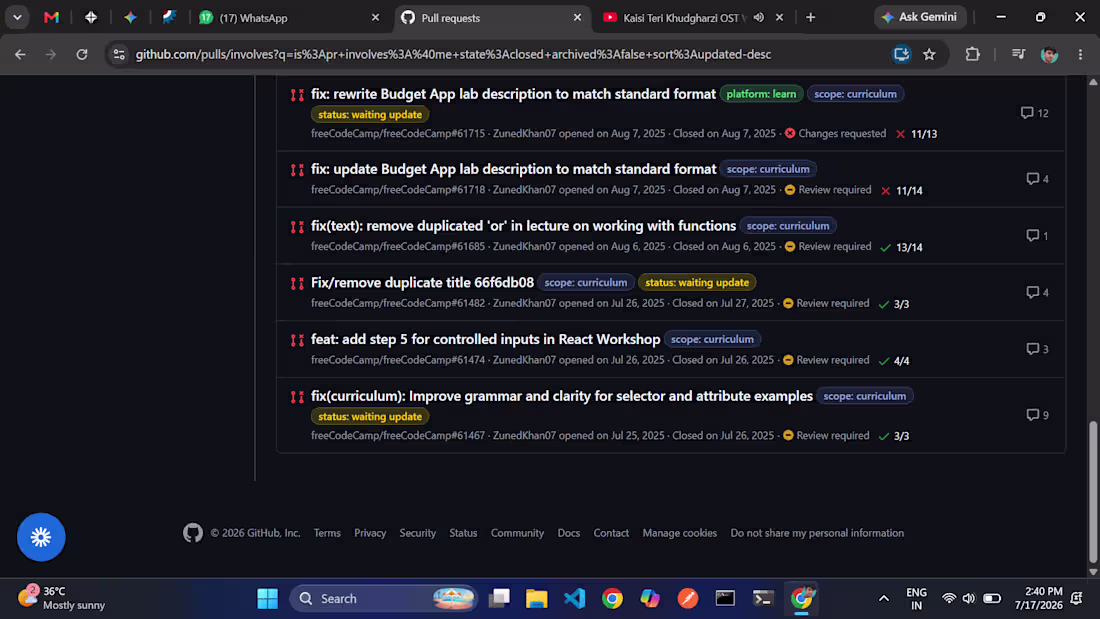Mute the Kaisi Teri Khudgharzi tab audio
The height and width of the screenshot is (619, 1100).
coord(758,18)
